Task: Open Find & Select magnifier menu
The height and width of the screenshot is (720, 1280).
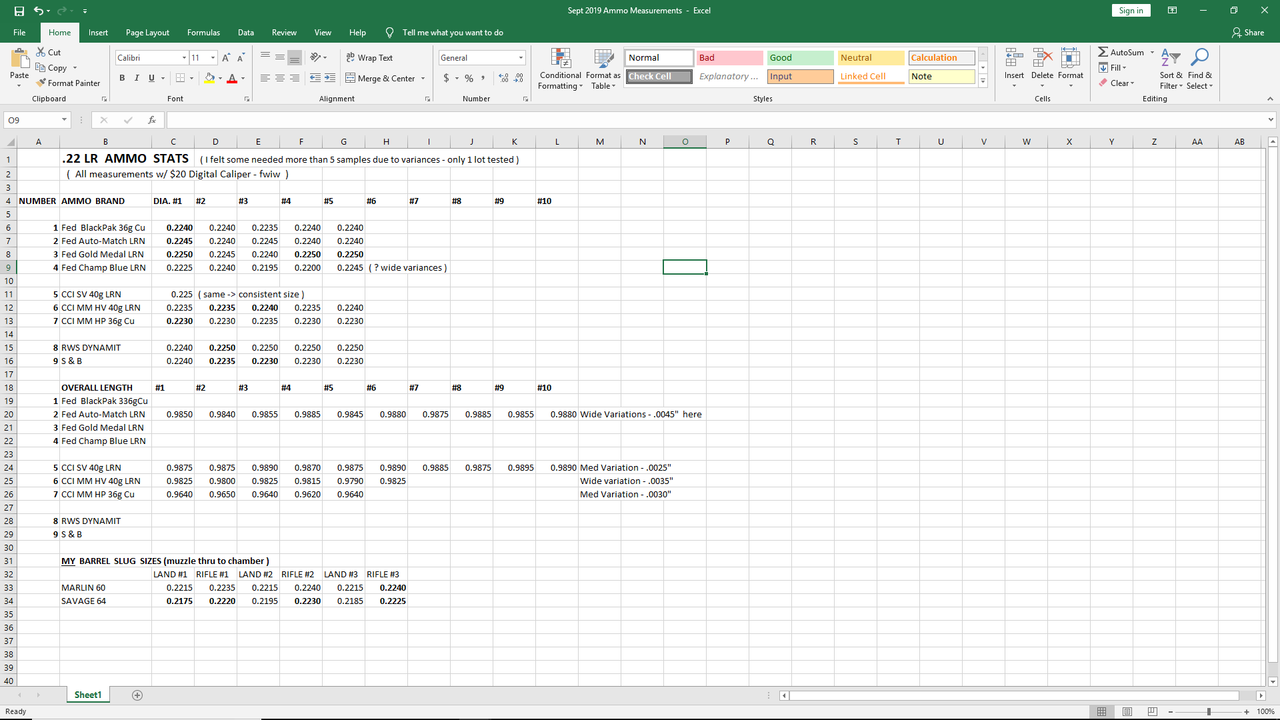Action: 1200,68
